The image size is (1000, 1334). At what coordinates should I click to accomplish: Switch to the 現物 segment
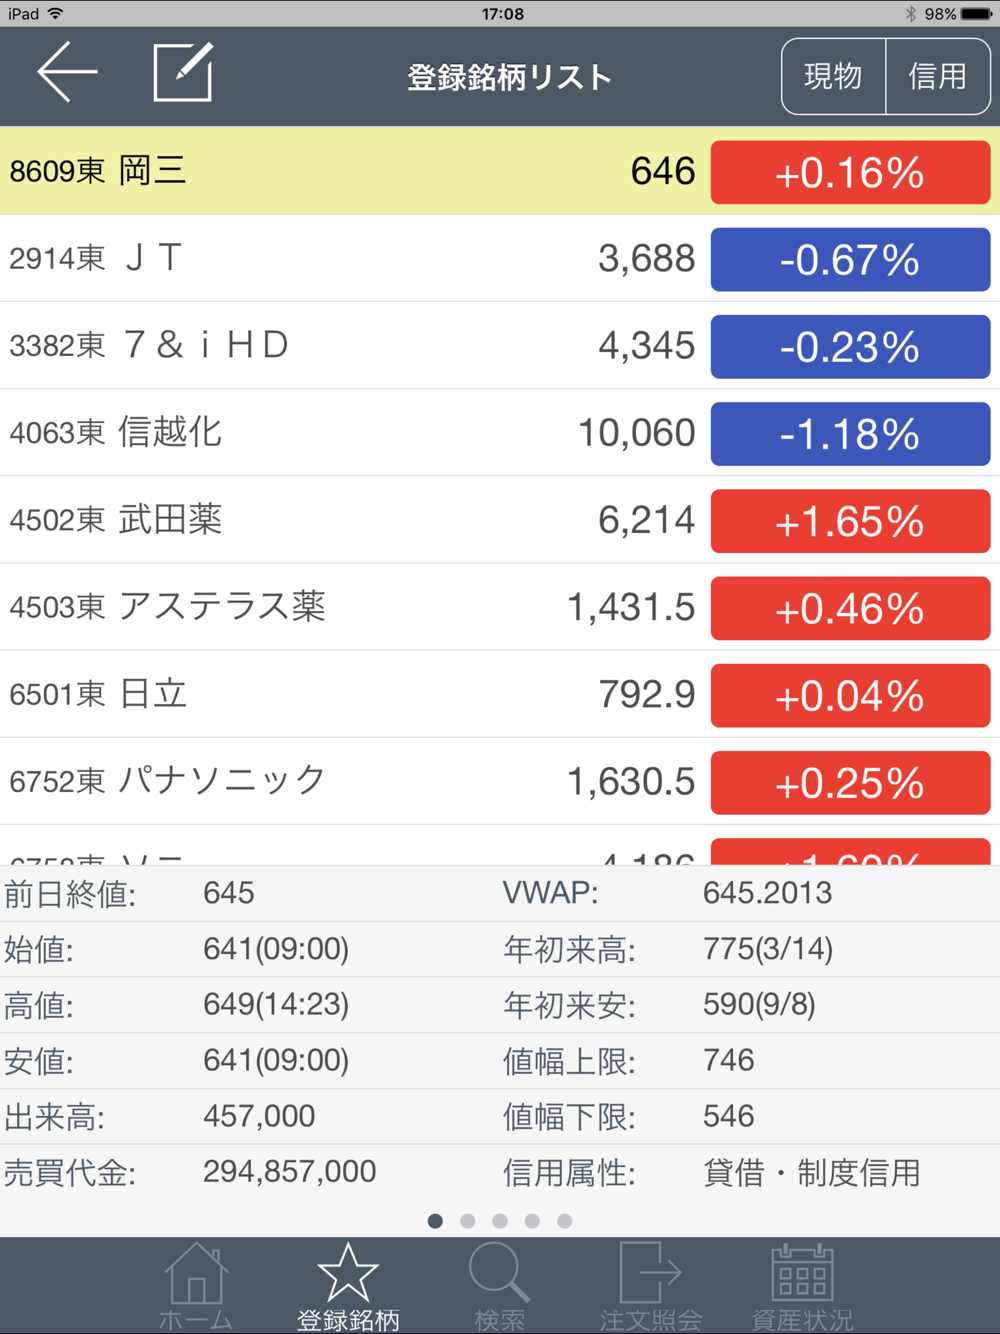point(834,76)
